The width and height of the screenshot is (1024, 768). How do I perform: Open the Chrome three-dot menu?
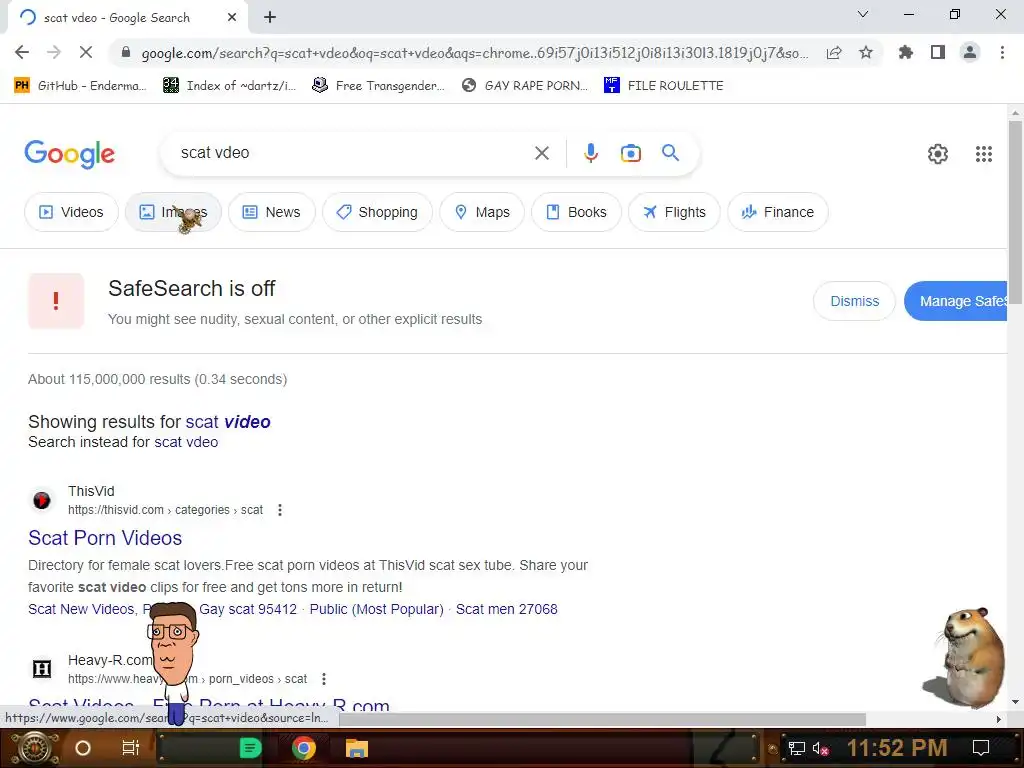click(1002, 52)
